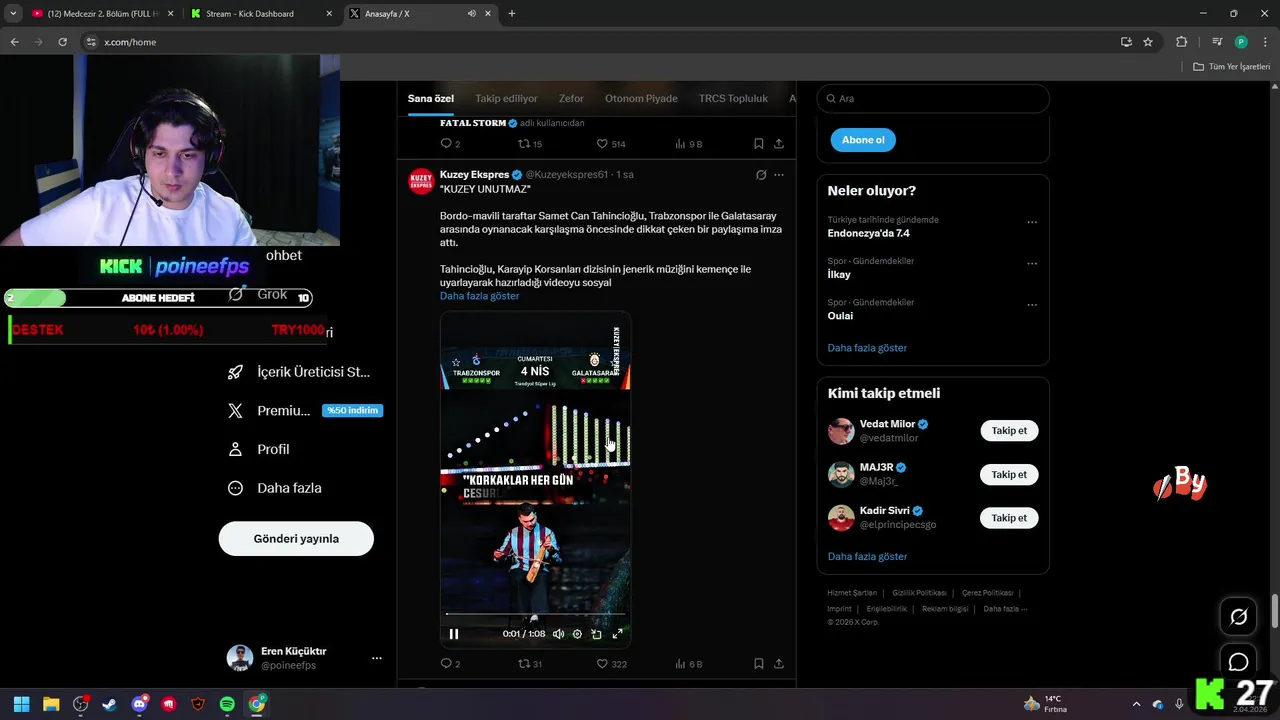
Task: Bookmark the FATAL STORM post
Action: (x=759, y=144)
